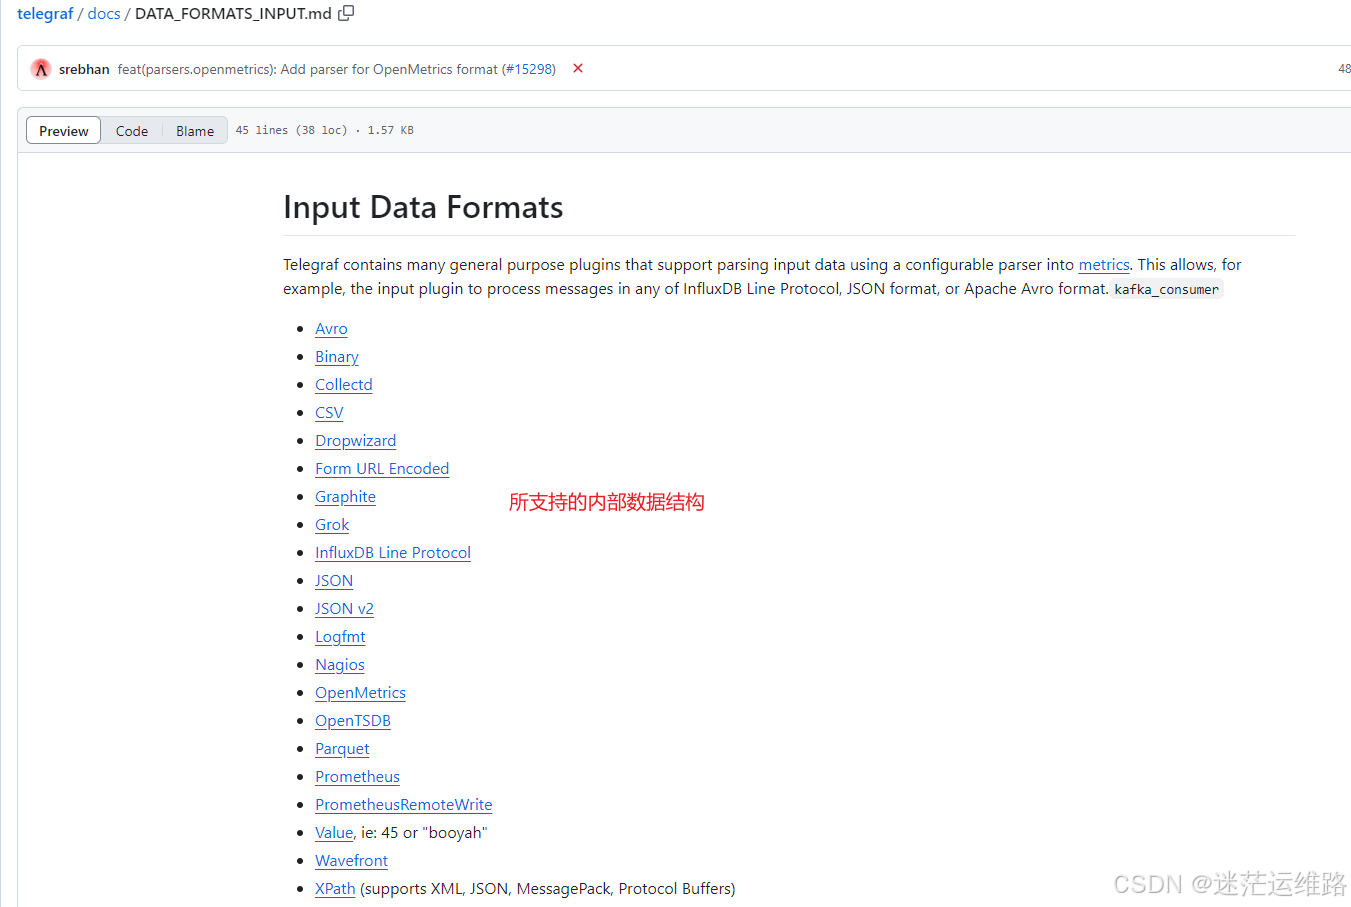Open the OpenMetrics parser link

coord(361,693)
